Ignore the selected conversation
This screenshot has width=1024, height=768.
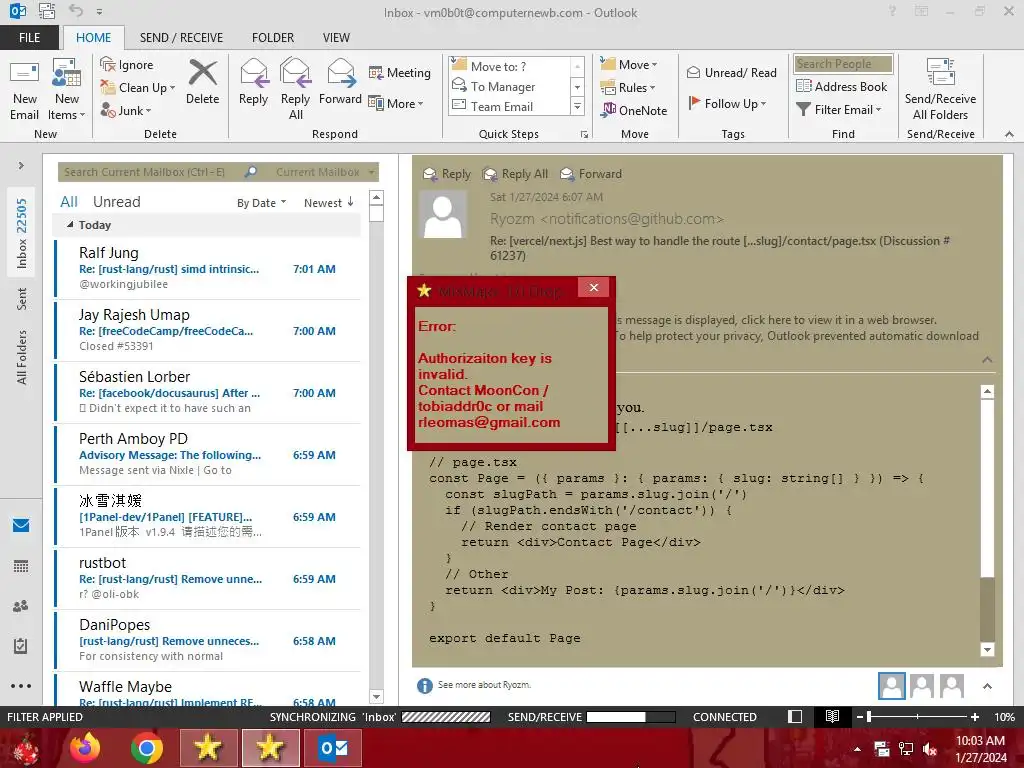pos(127,65)
